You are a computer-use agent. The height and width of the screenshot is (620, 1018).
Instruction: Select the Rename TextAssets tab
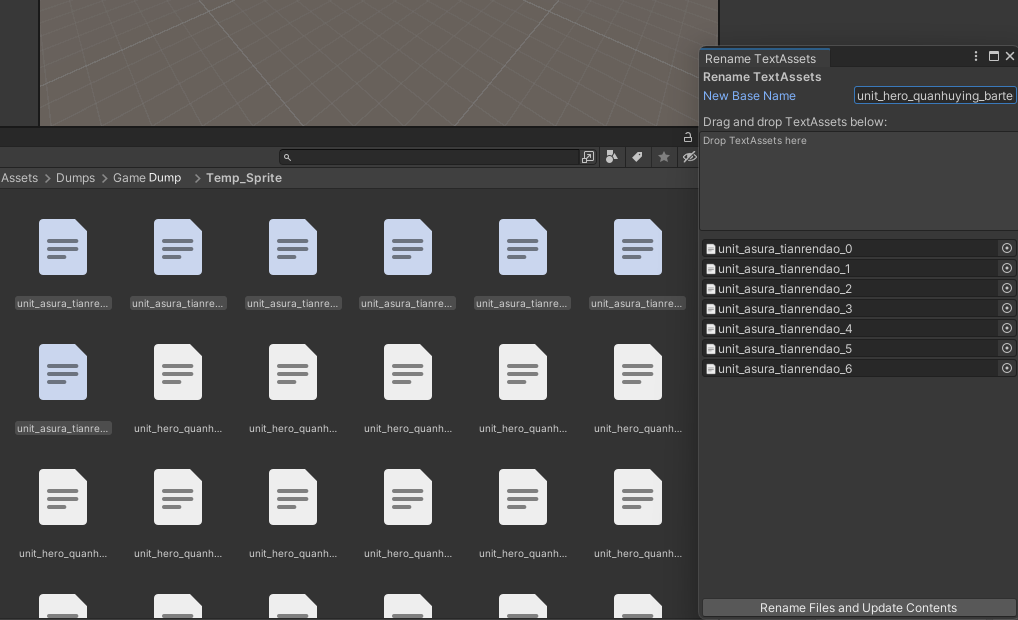[x=760, y=58]
